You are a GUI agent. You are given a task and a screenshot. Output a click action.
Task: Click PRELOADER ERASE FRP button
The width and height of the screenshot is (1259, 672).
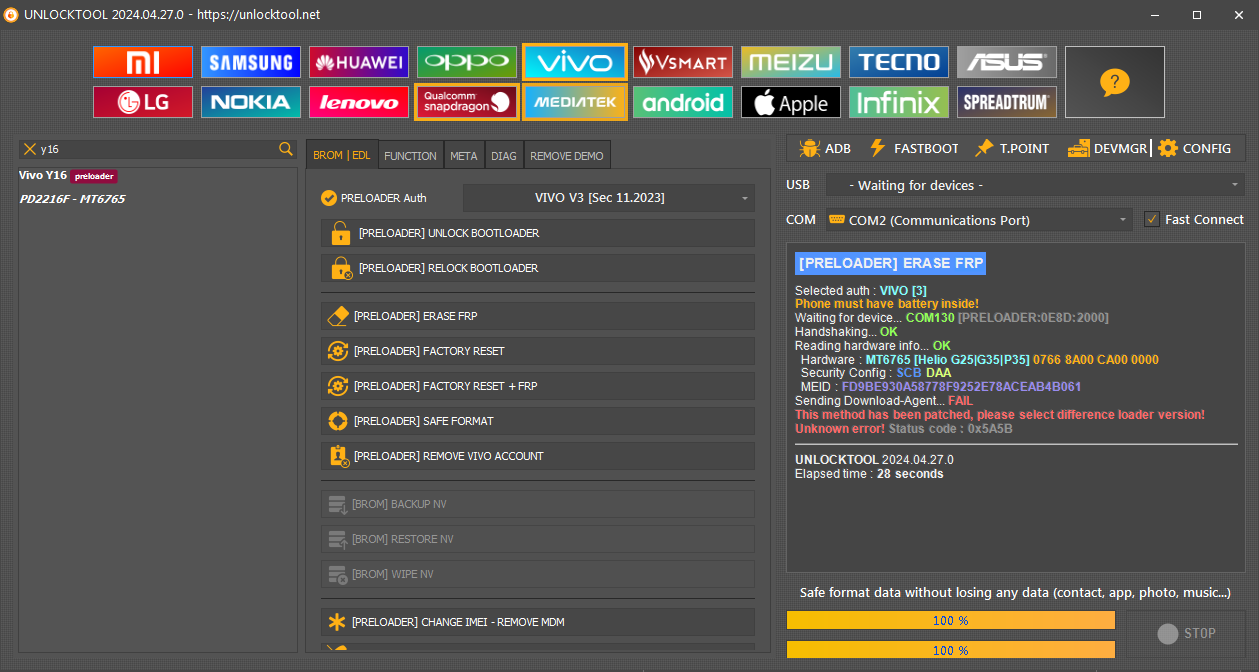[x=538, y=316]
